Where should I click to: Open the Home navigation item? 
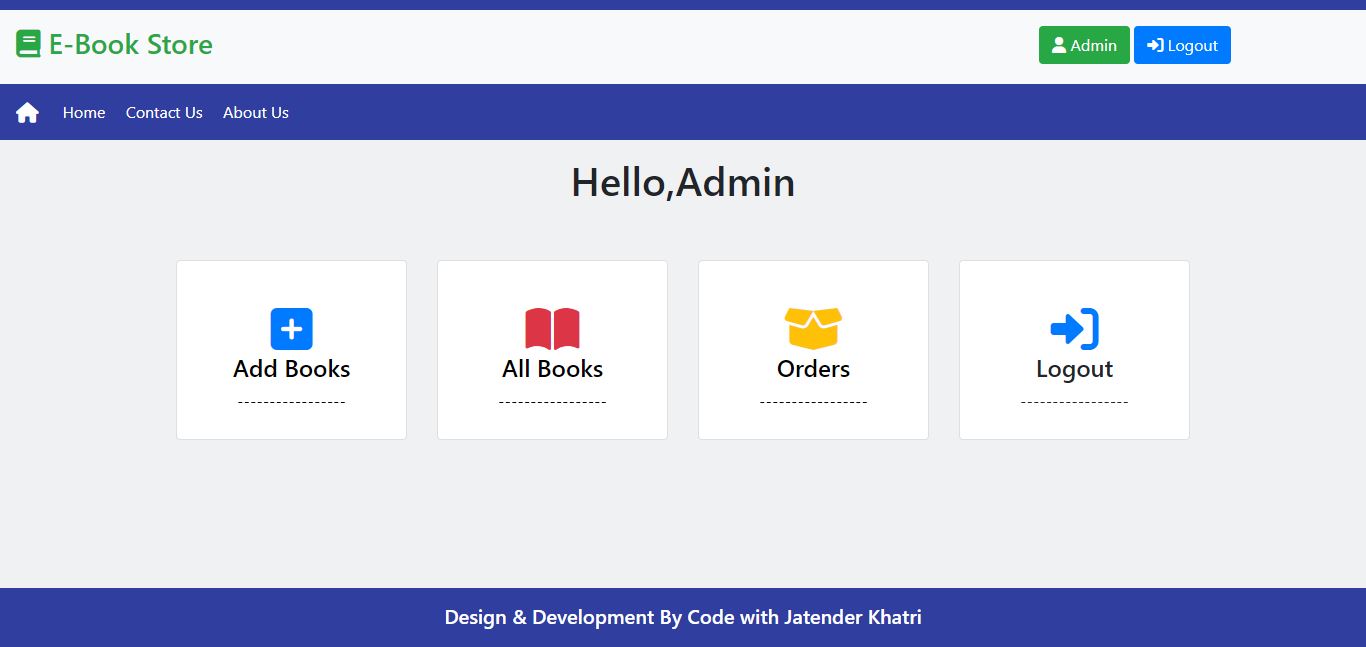[x=83, y=112]
